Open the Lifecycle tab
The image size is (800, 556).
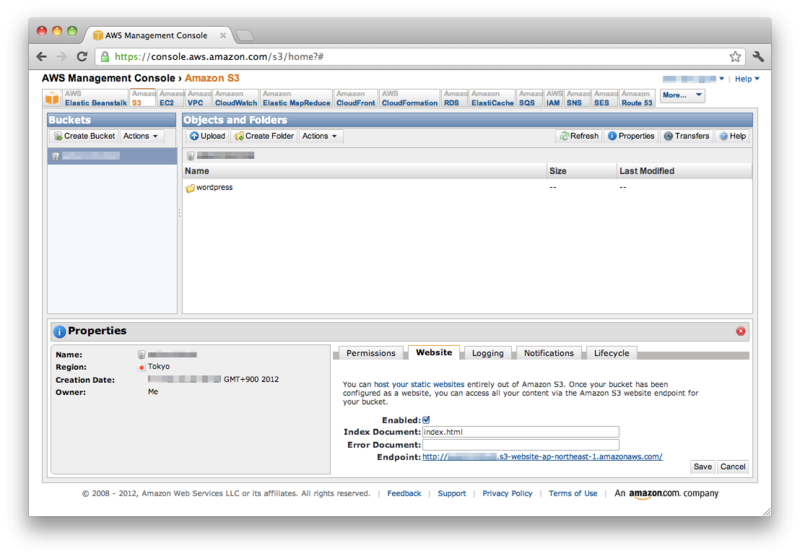pos(611,353)
